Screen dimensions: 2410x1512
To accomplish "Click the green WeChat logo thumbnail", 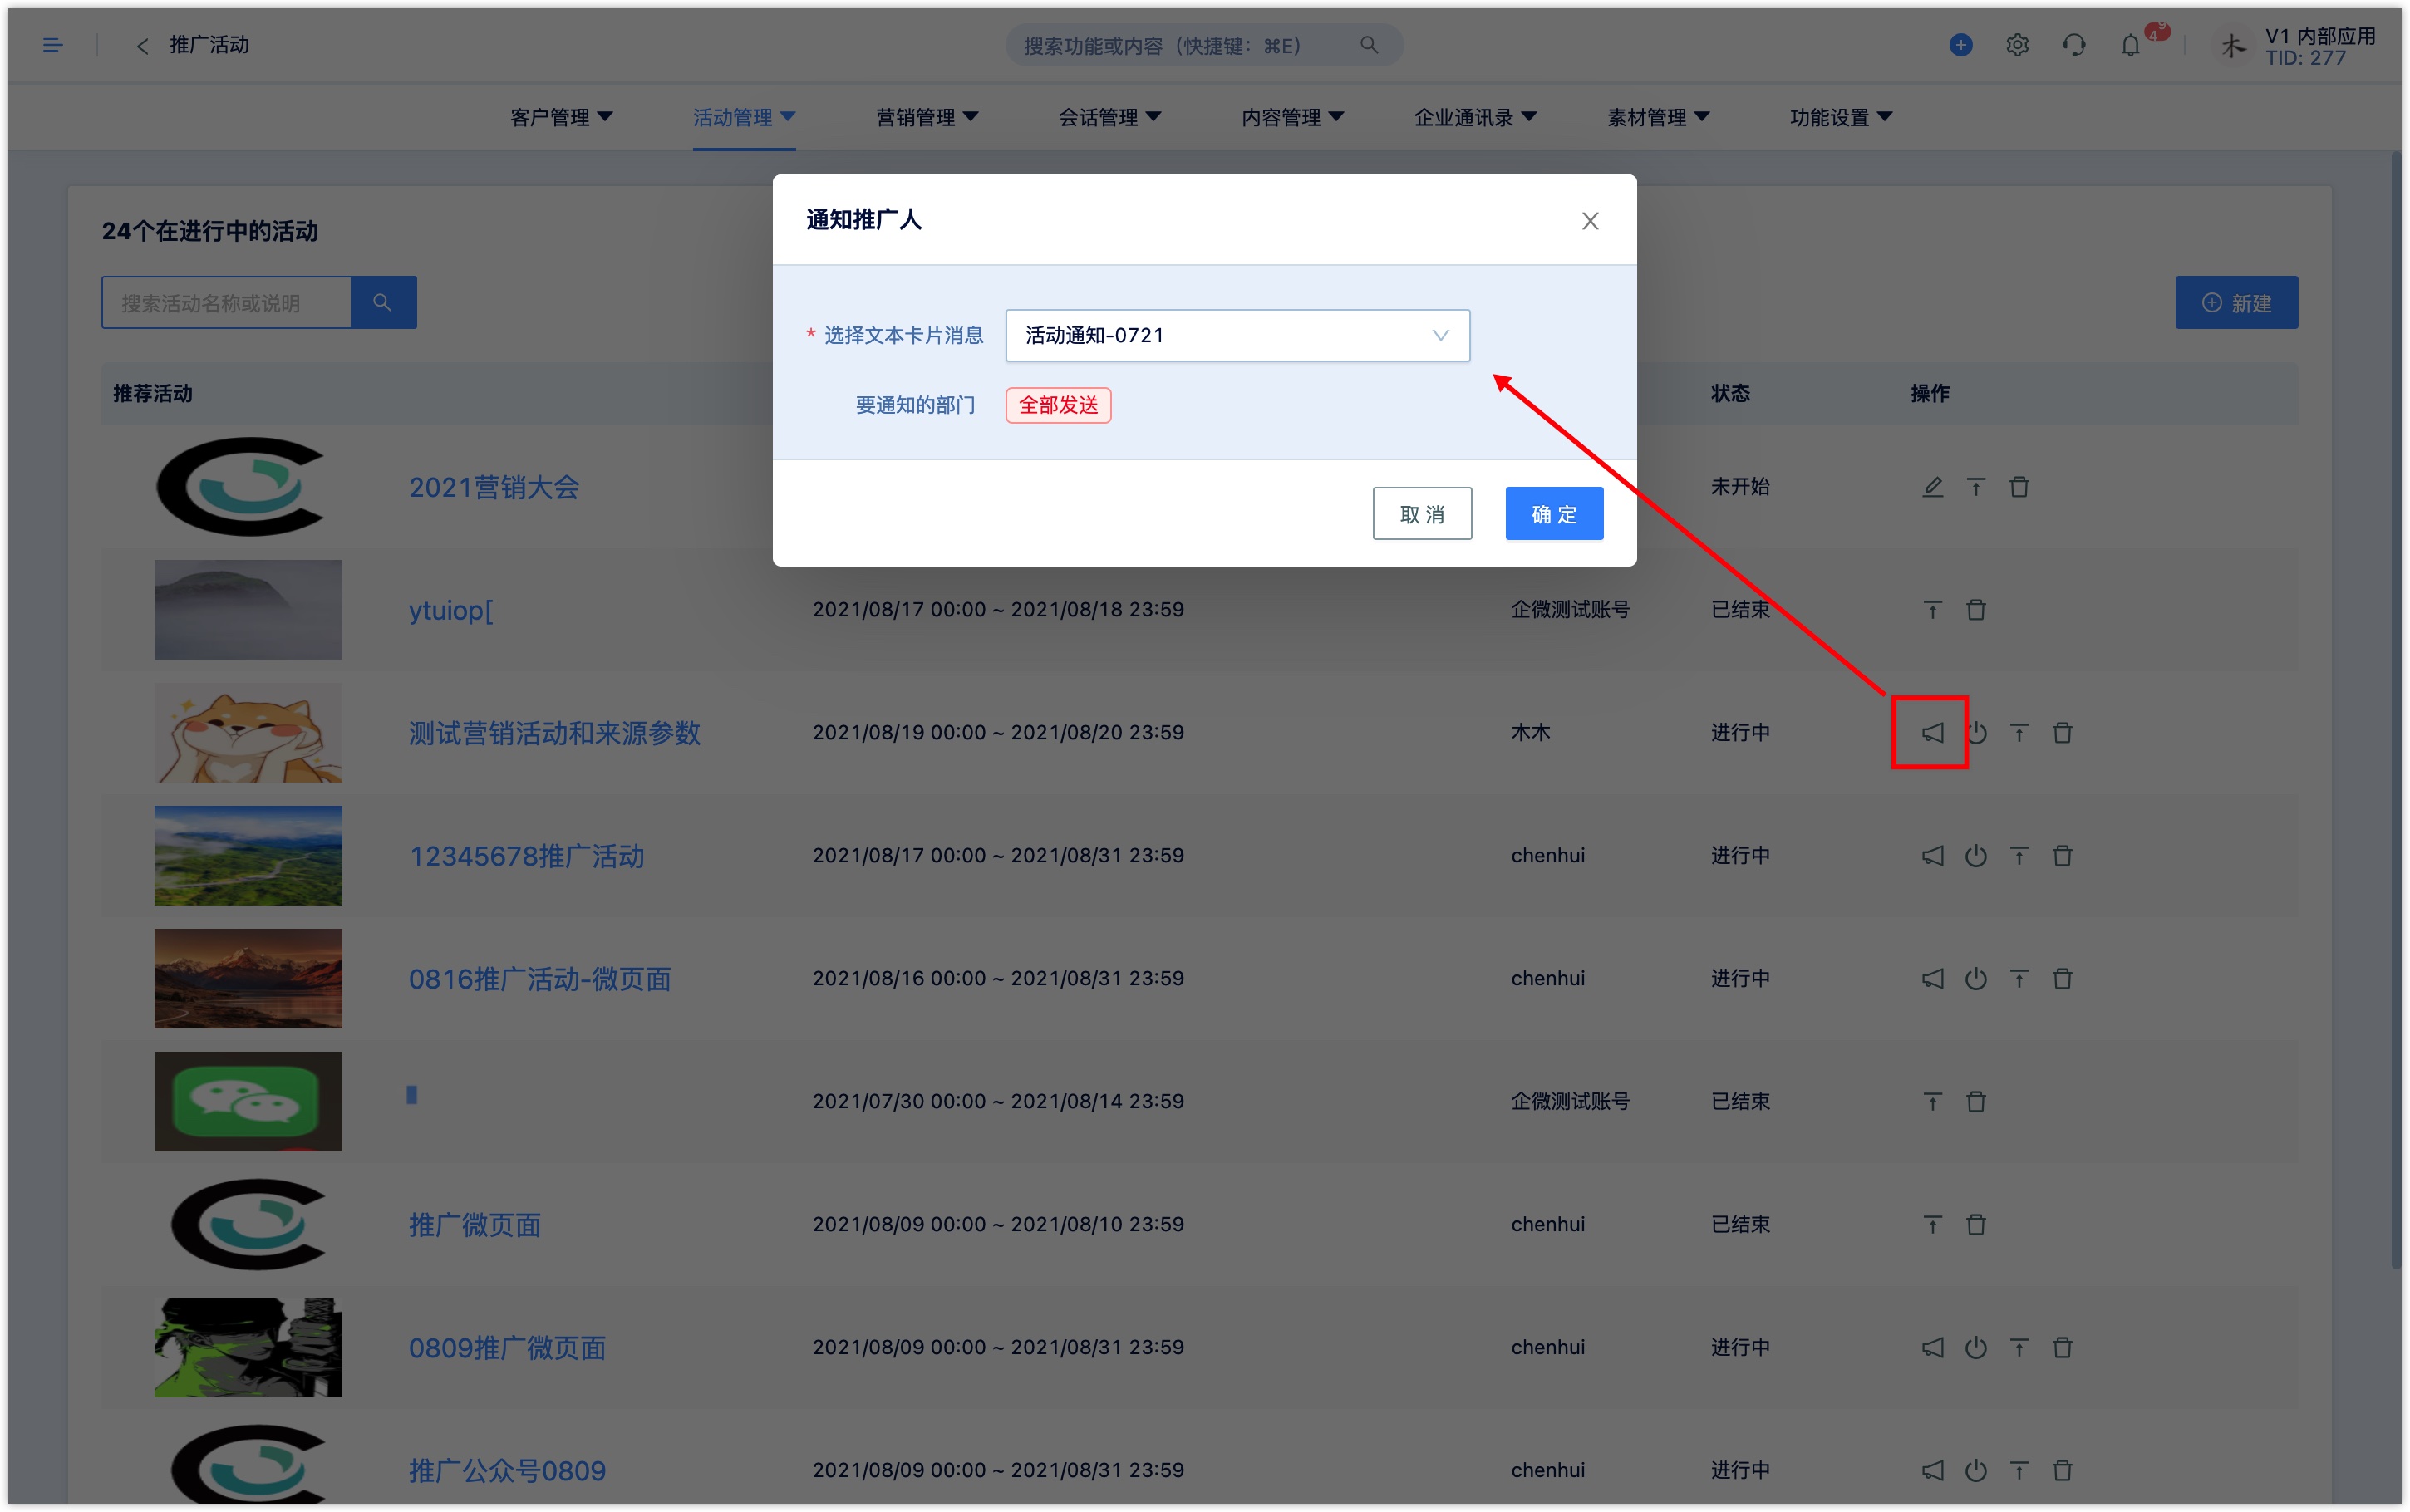I will tap(248, 1102).
